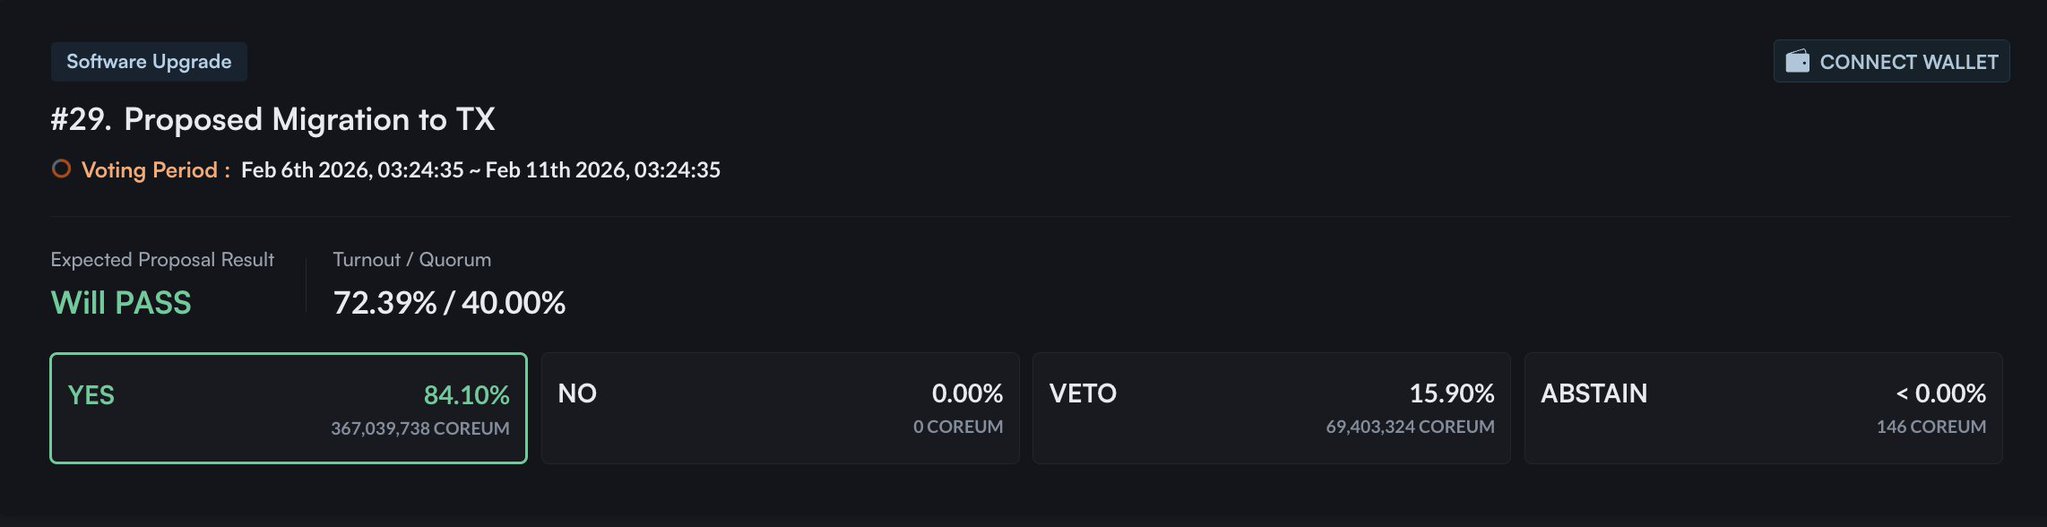This screenshot has height=527, width=2047.
Task: Click the 146 COREUM abstain amount
Action: pyautogui.click(x=1930, y=427)
